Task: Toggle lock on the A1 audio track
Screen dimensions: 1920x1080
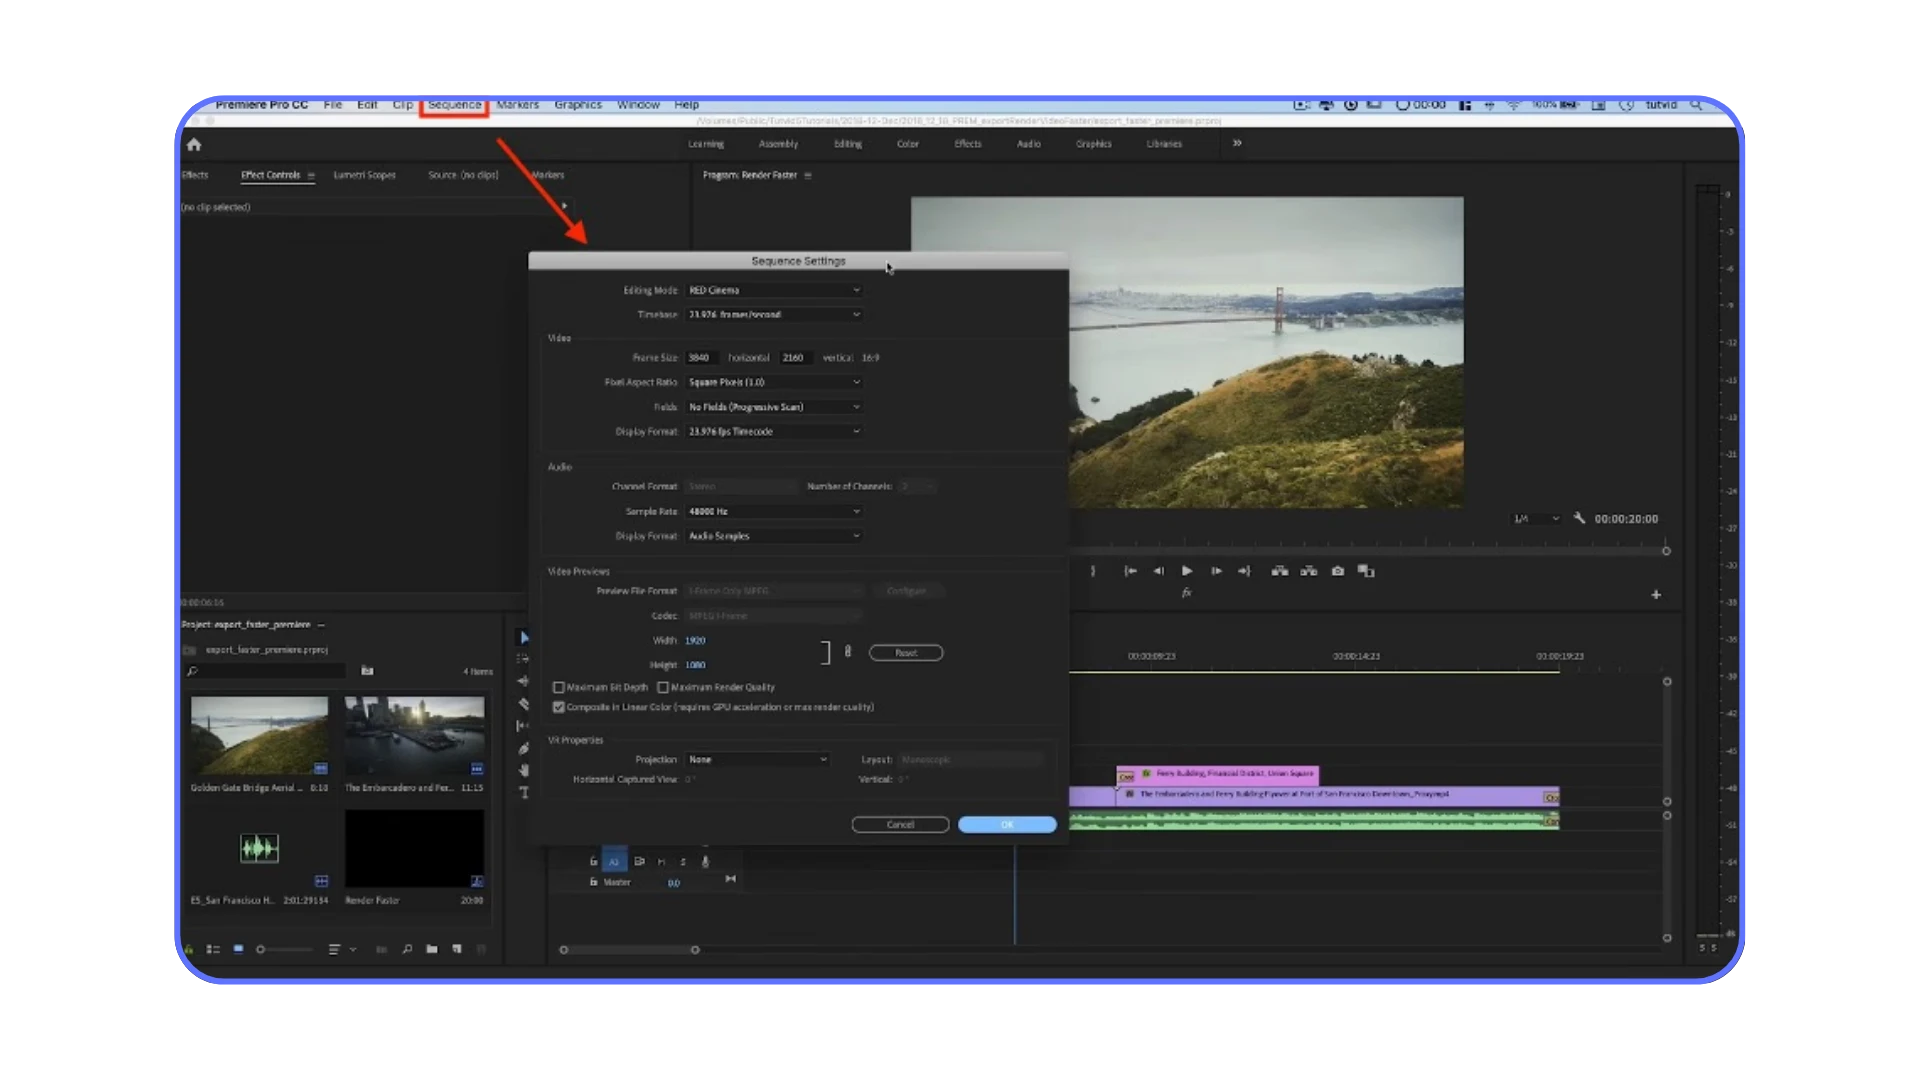Action: coord(593,861)
